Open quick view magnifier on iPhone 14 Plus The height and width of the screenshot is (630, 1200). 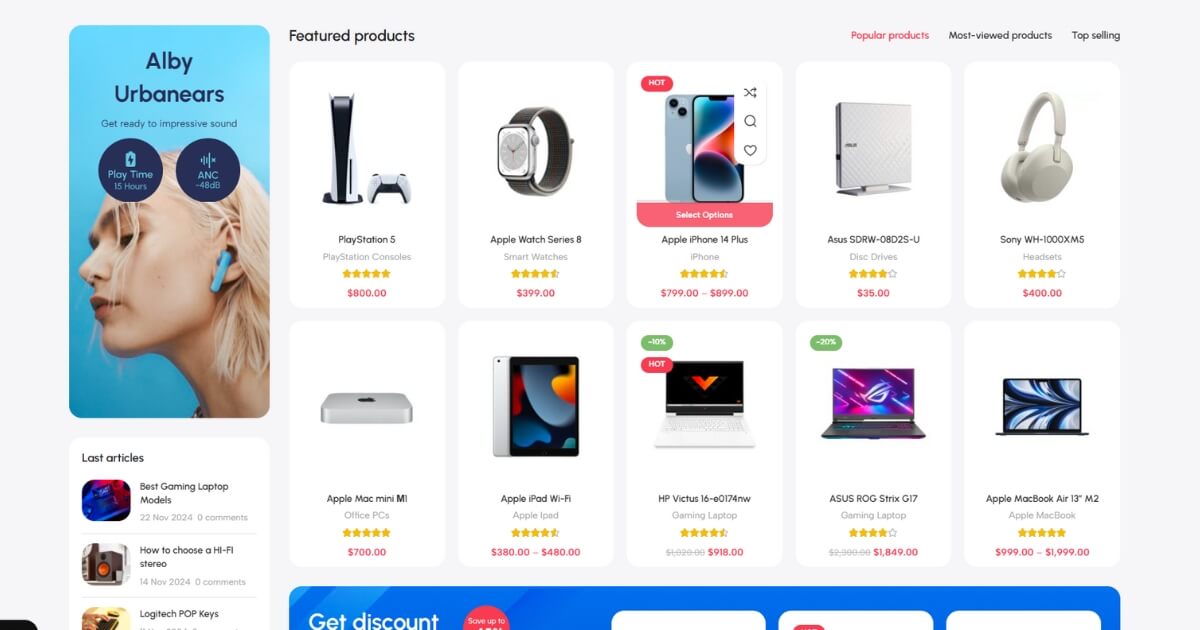point(750,121)
